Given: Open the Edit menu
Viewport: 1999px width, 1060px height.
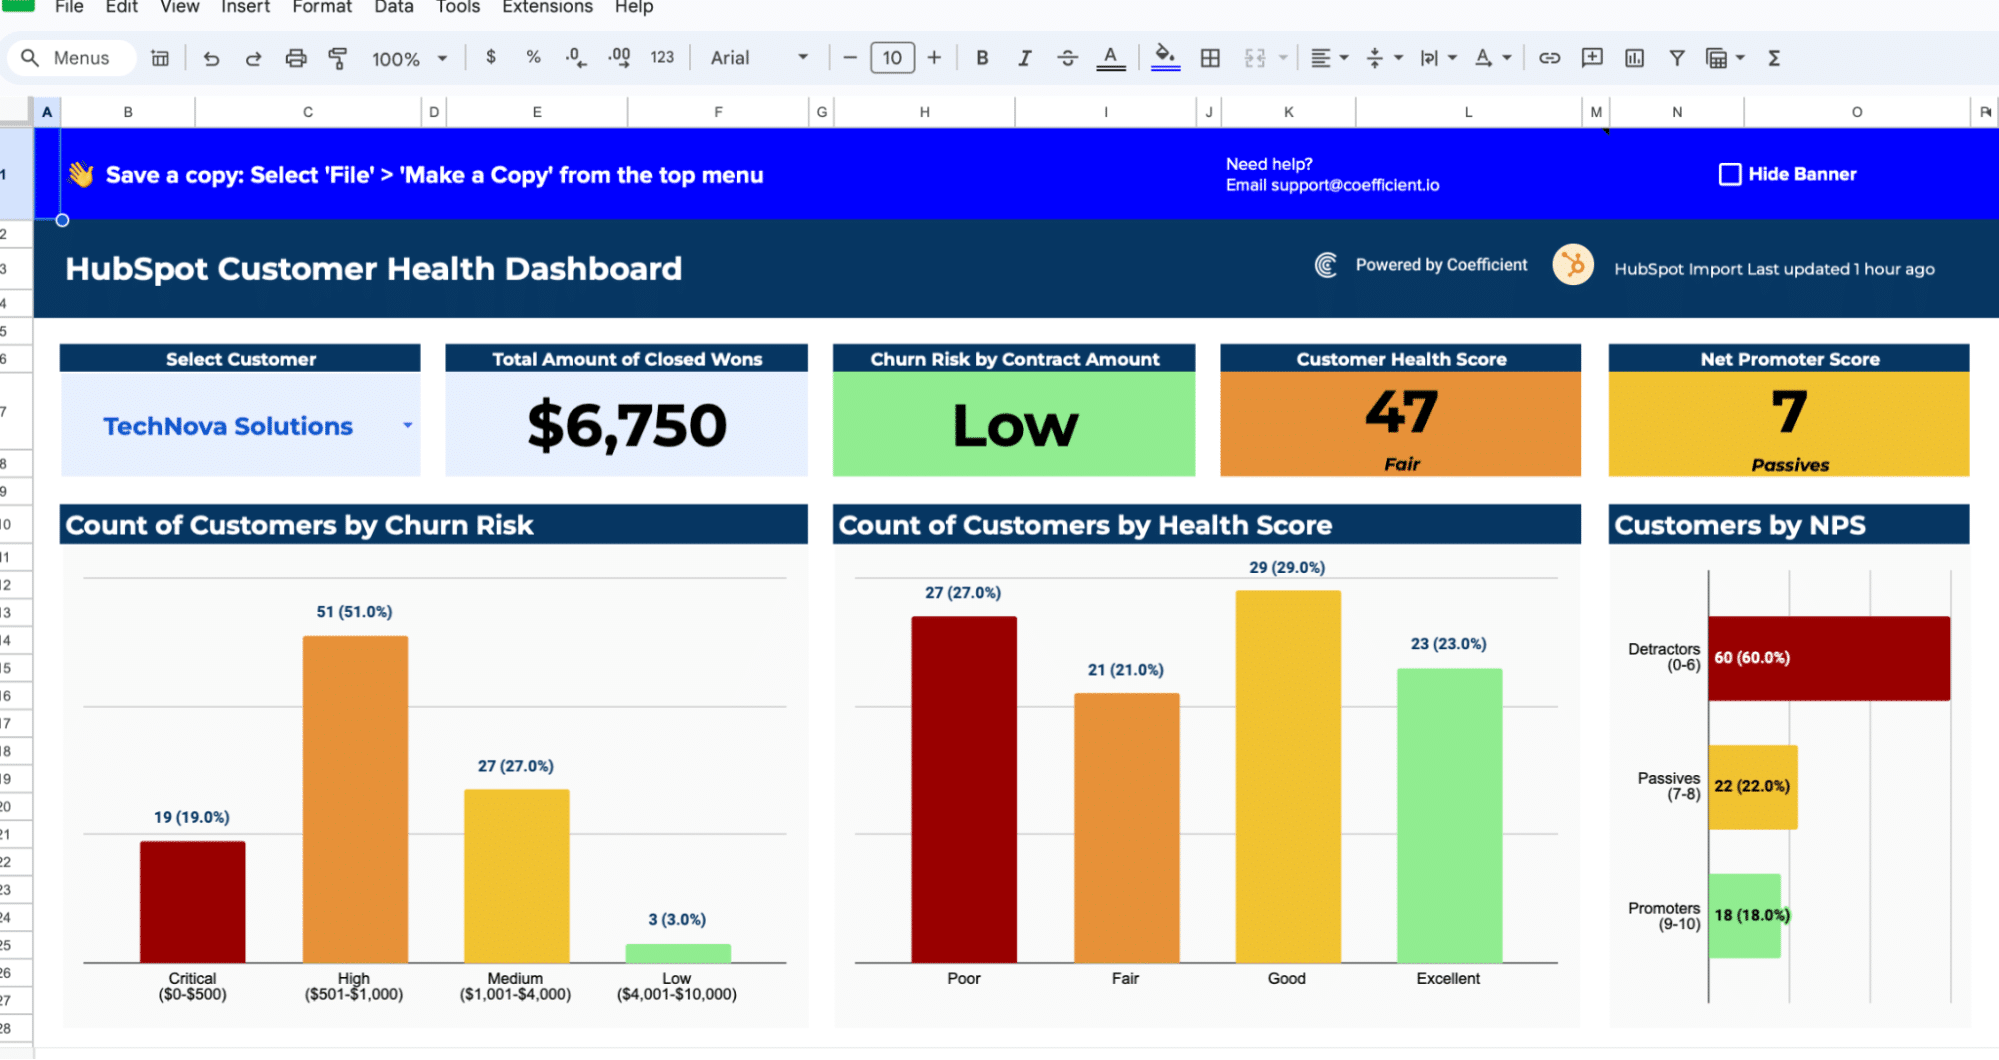Looking at the screenshot, I should coord(121,8).
